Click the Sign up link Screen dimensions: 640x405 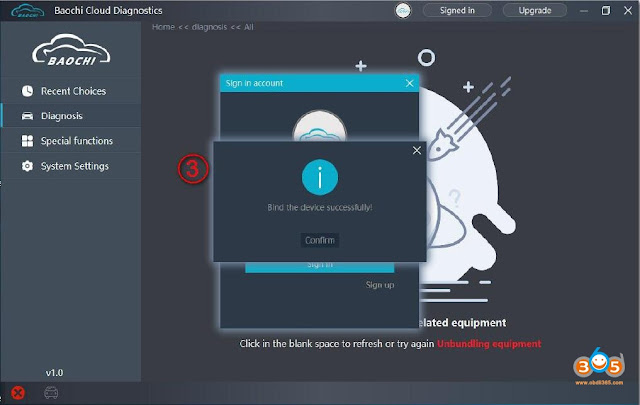[x=380, y=285]
